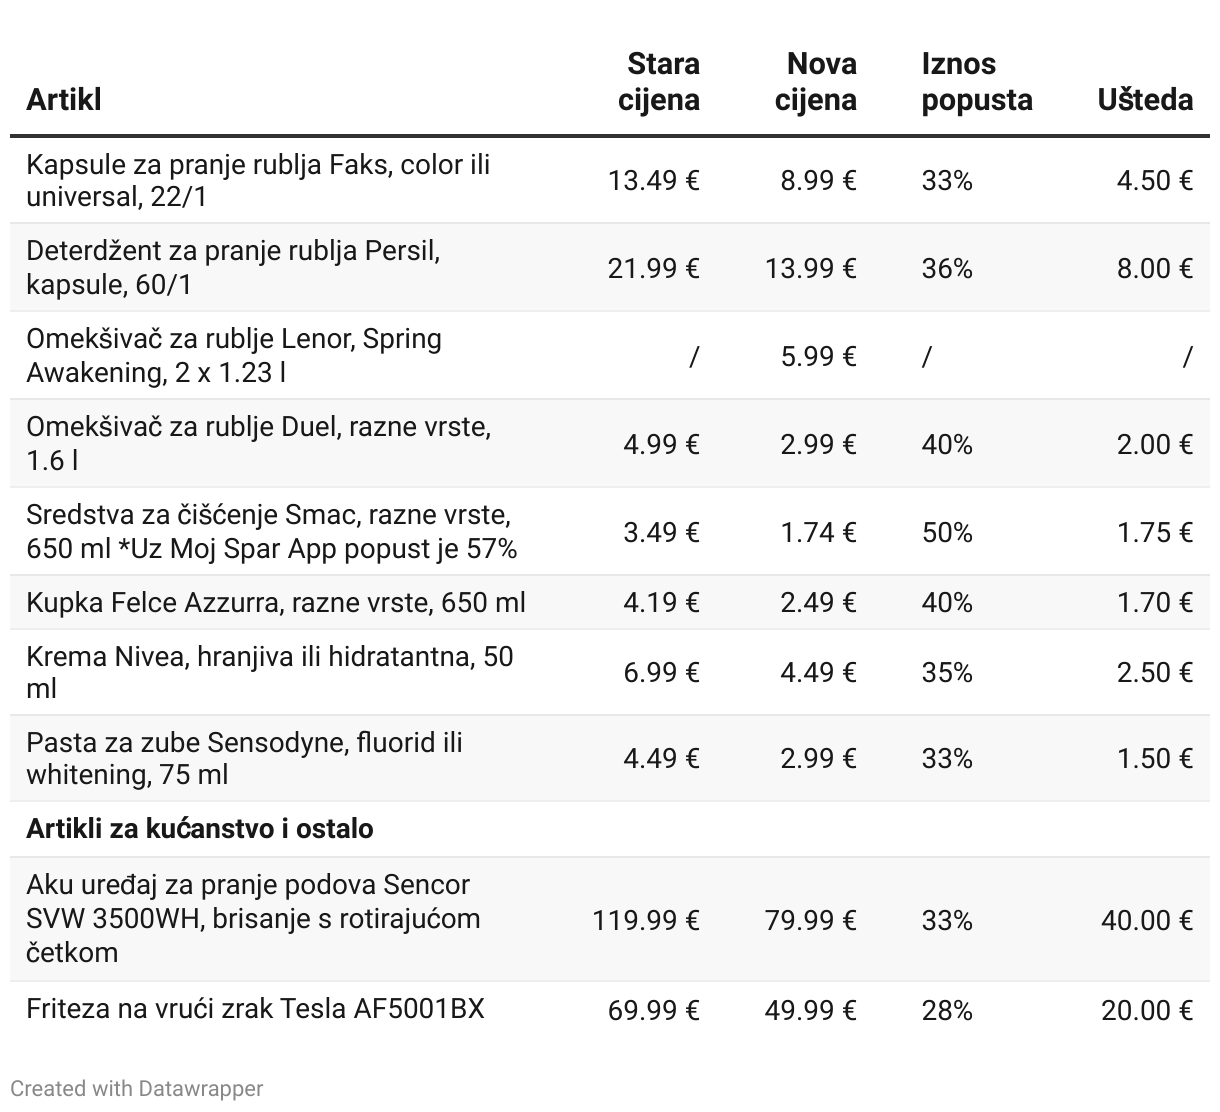Click the Artikl column header
The width and height of the screenshot is (1220, 1112).
[x=64, y=100]
